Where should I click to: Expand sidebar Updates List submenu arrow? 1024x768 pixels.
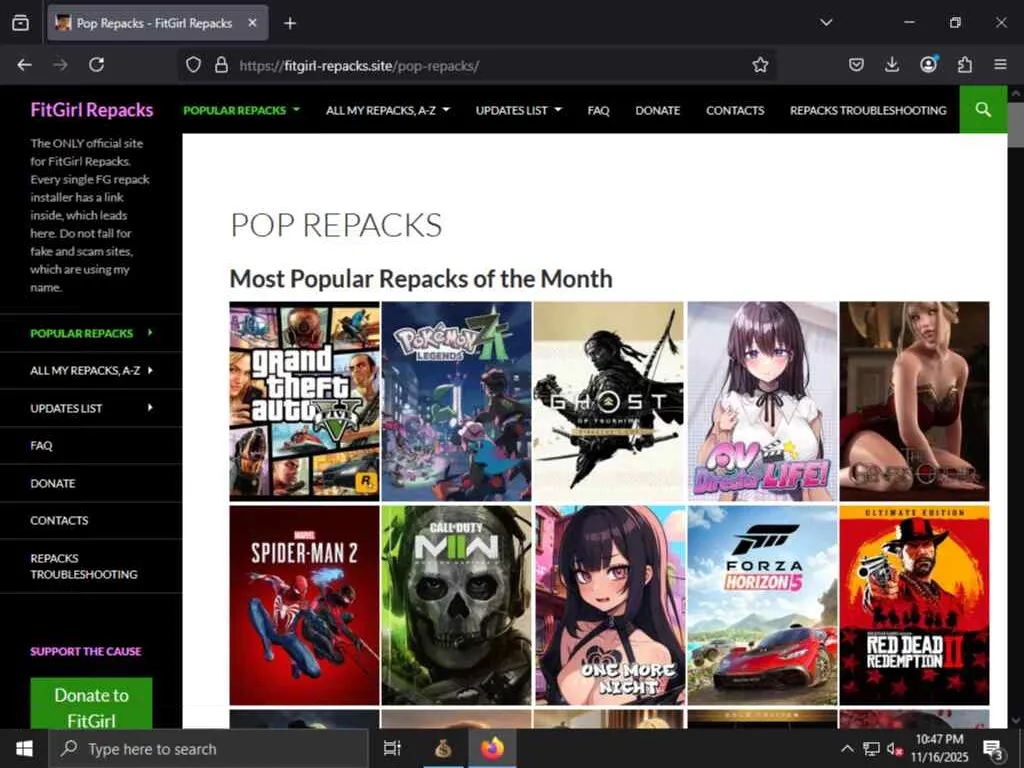(150, 408)
